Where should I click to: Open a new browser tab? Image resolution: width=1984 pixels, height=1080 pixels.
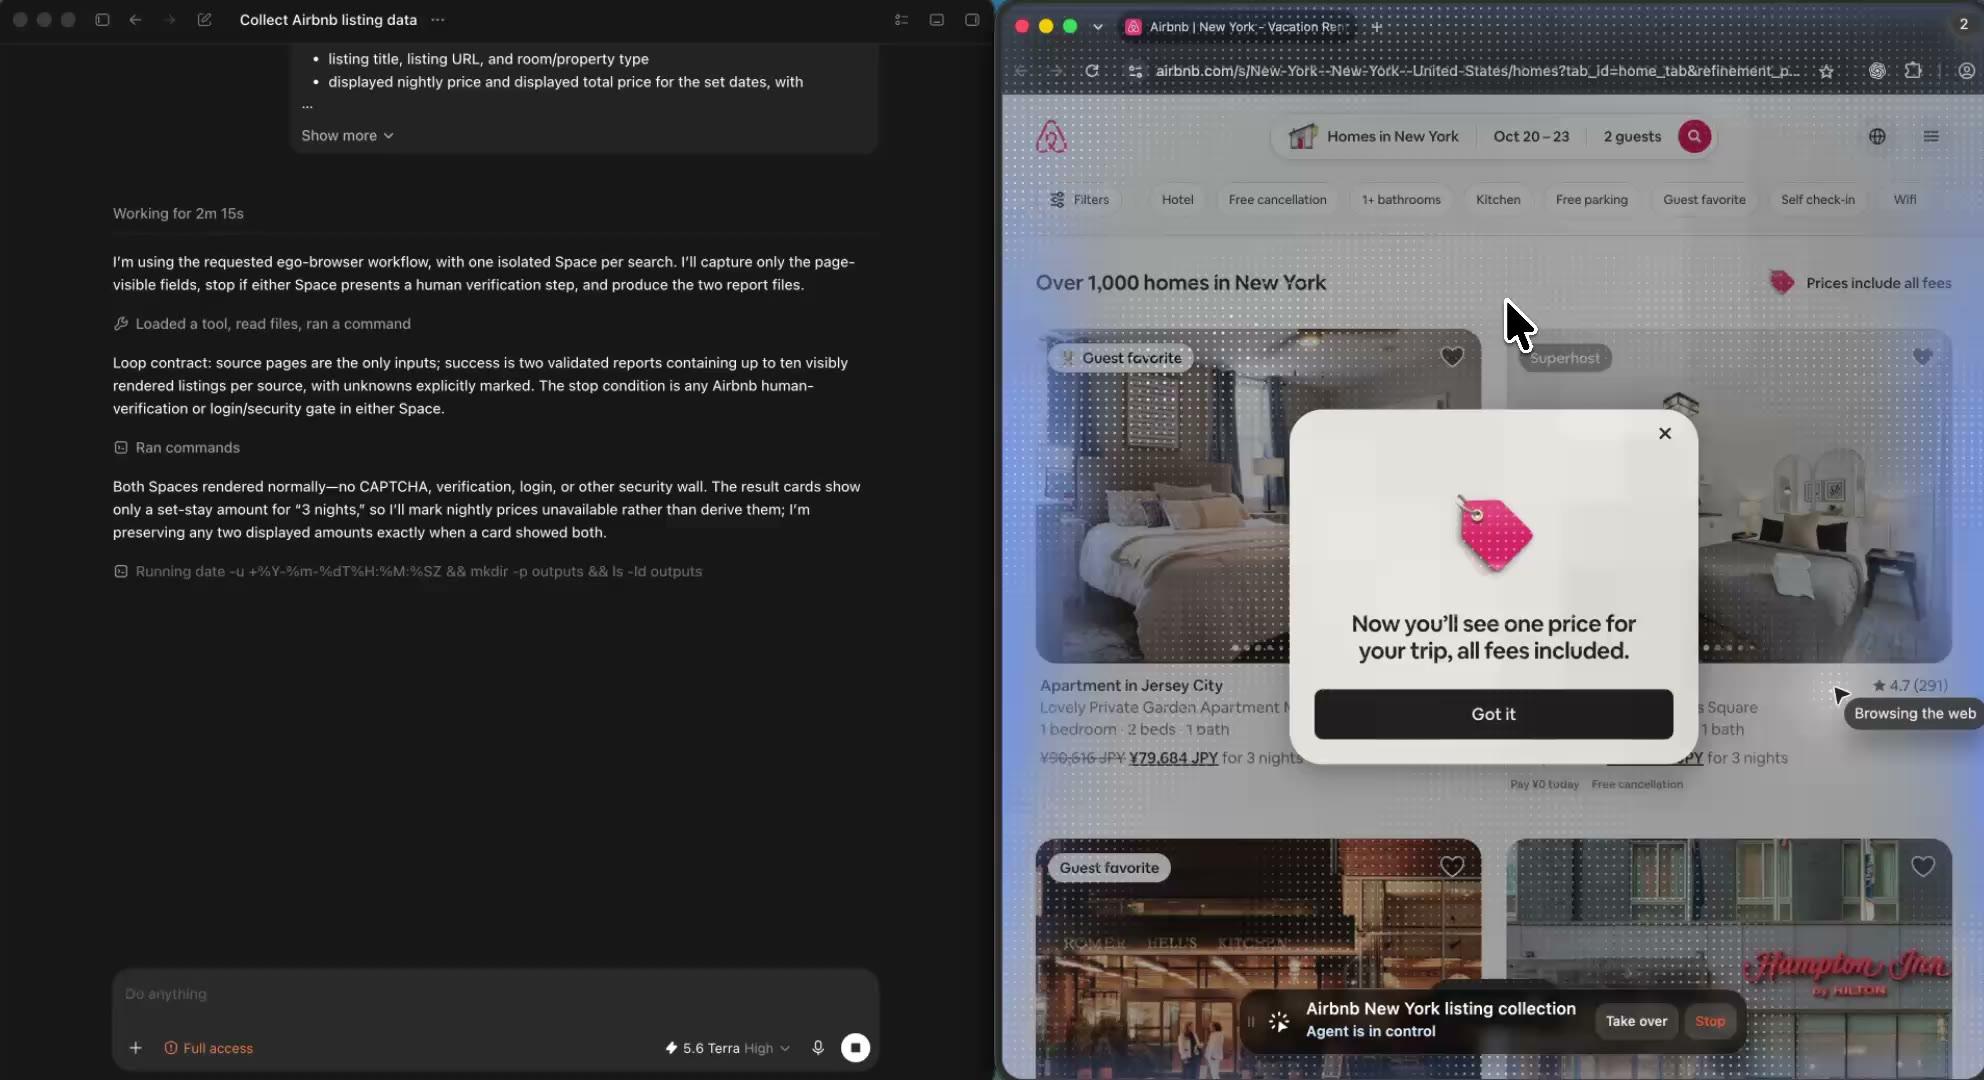1377,27
